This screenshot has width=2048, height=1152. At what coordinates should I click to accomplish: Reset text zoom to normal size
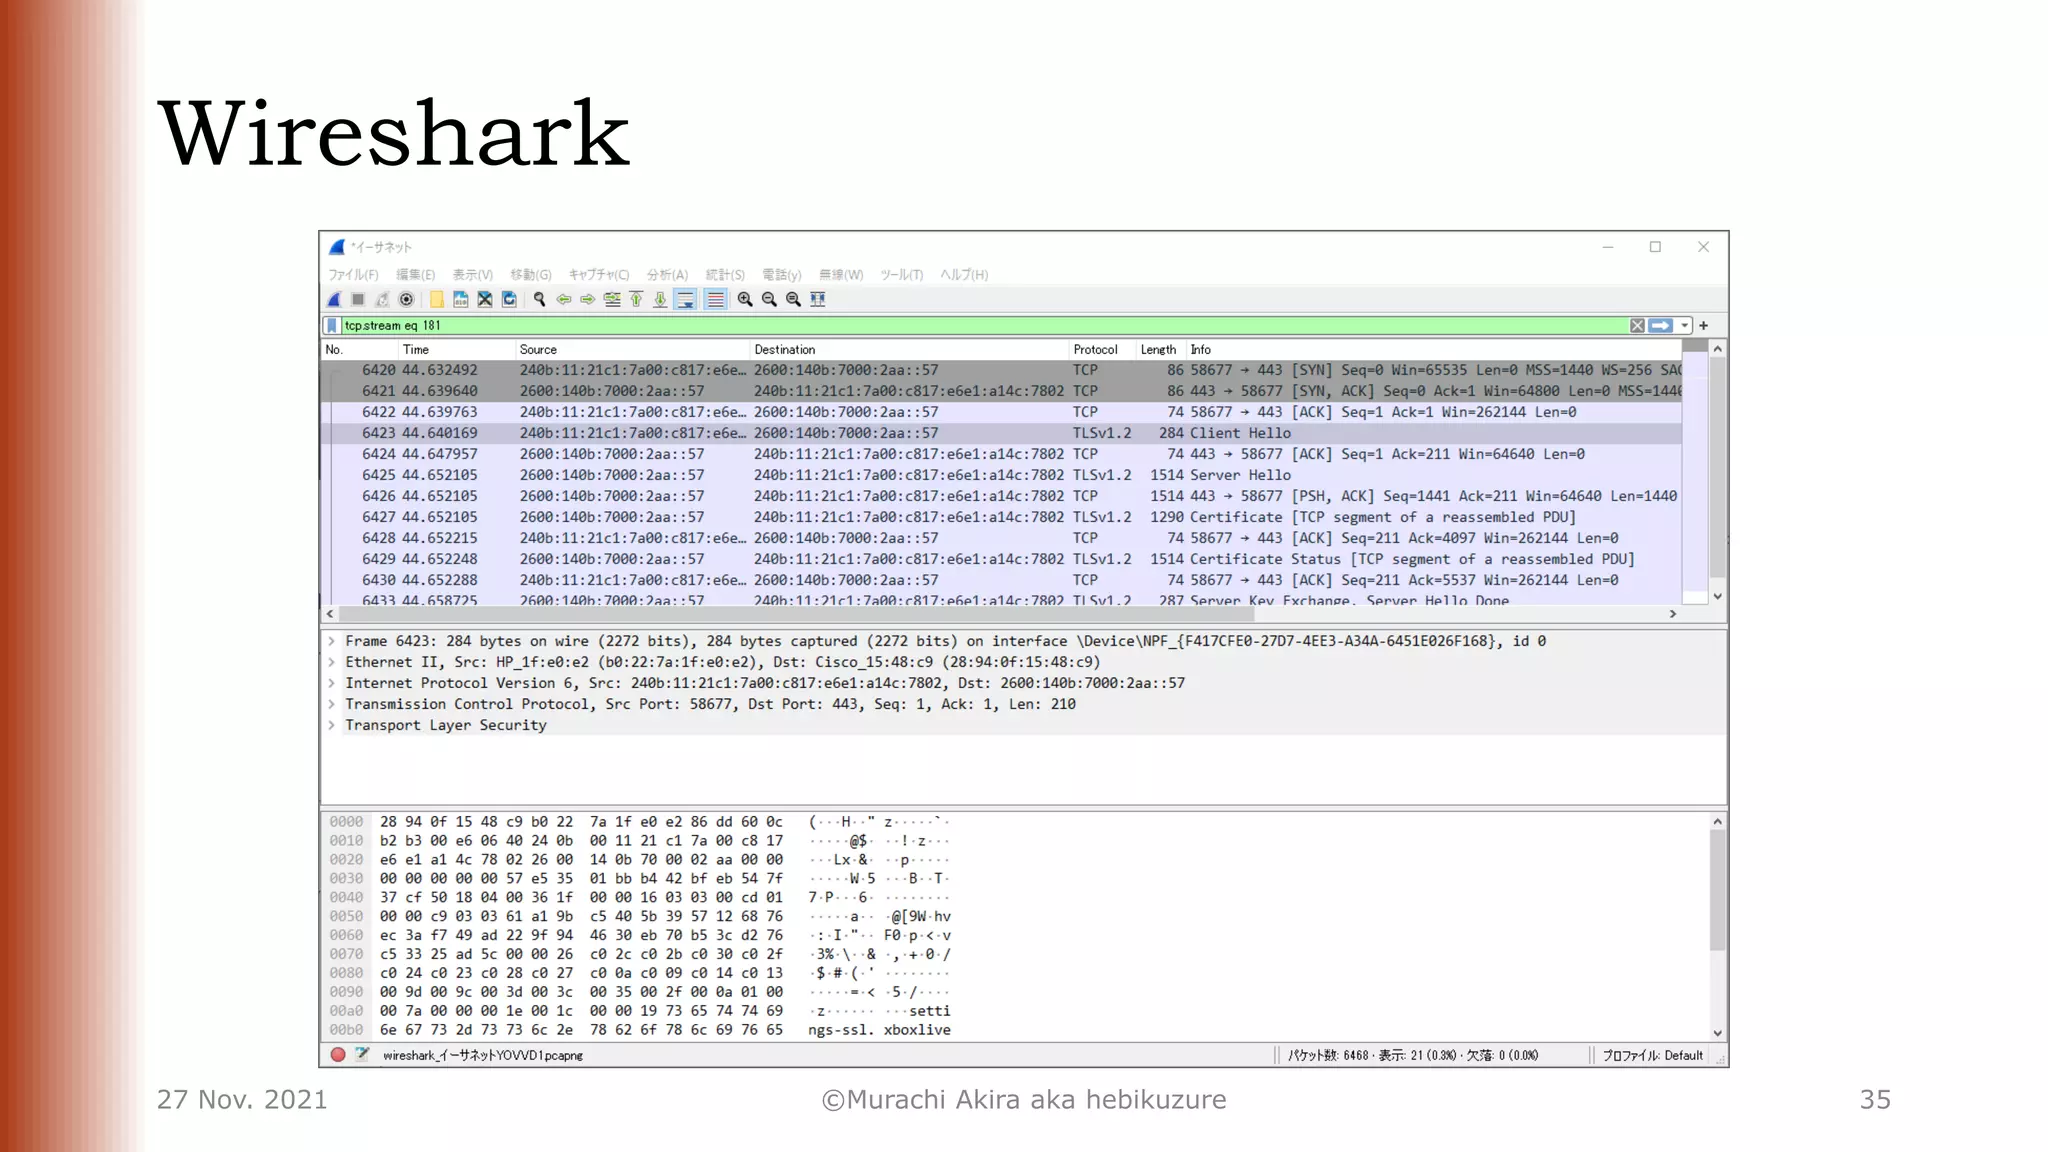pyautogui.click(x=793, y=299)
